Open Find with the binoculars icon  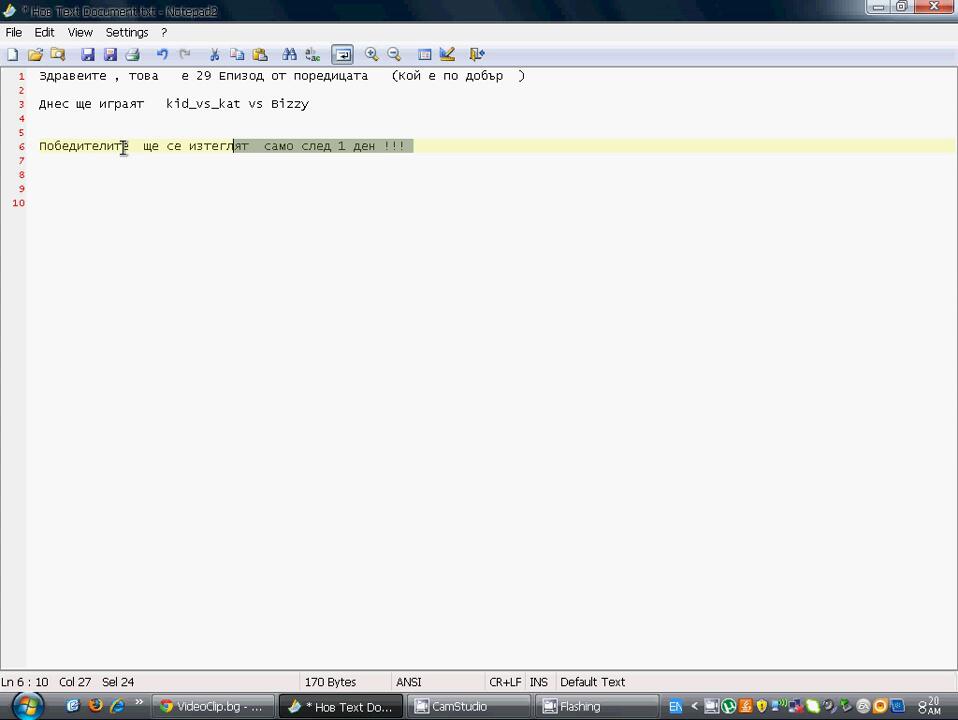289,54
